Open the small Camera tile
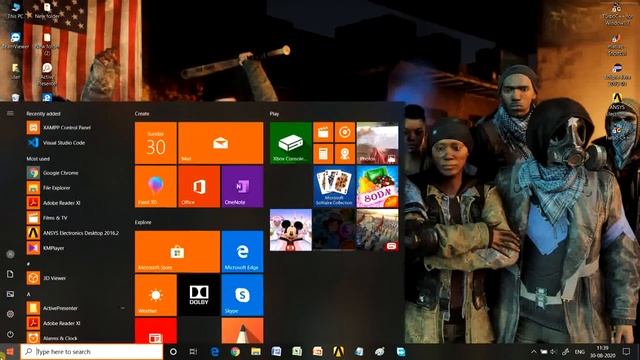The height and width of the screenshot is (360, 640). point(345,154)
